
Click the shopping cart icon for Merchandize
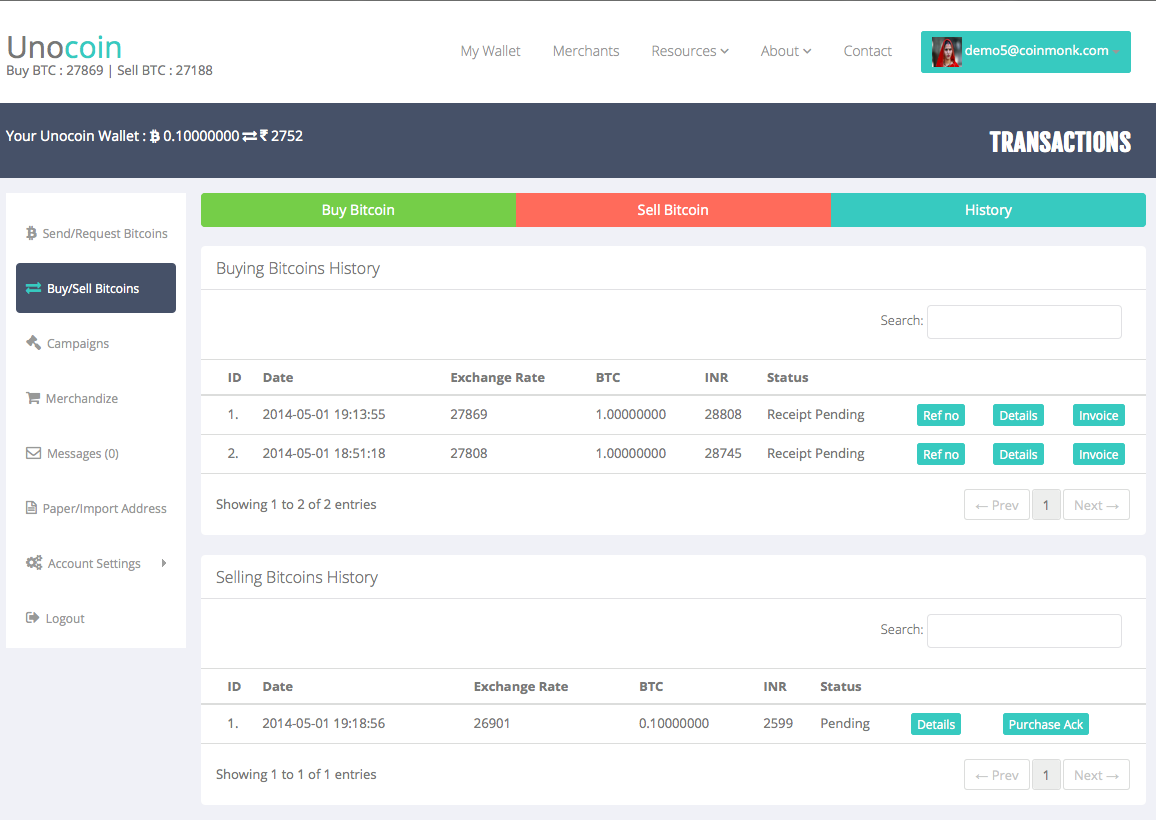pos(33,398)
